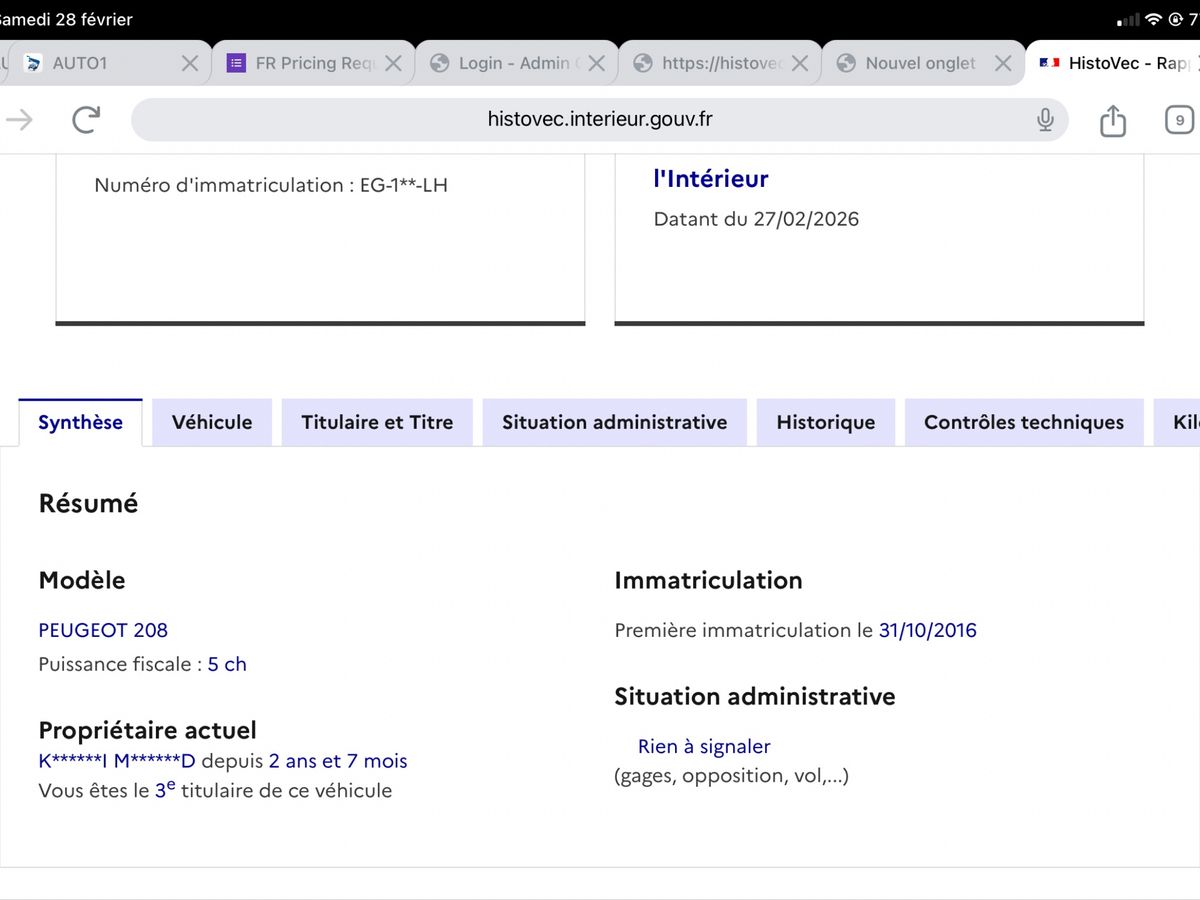Viewport: 1200px width, 900px height.
Task: Open the Titulaire et Titre tab
Action: pos(377,422)
